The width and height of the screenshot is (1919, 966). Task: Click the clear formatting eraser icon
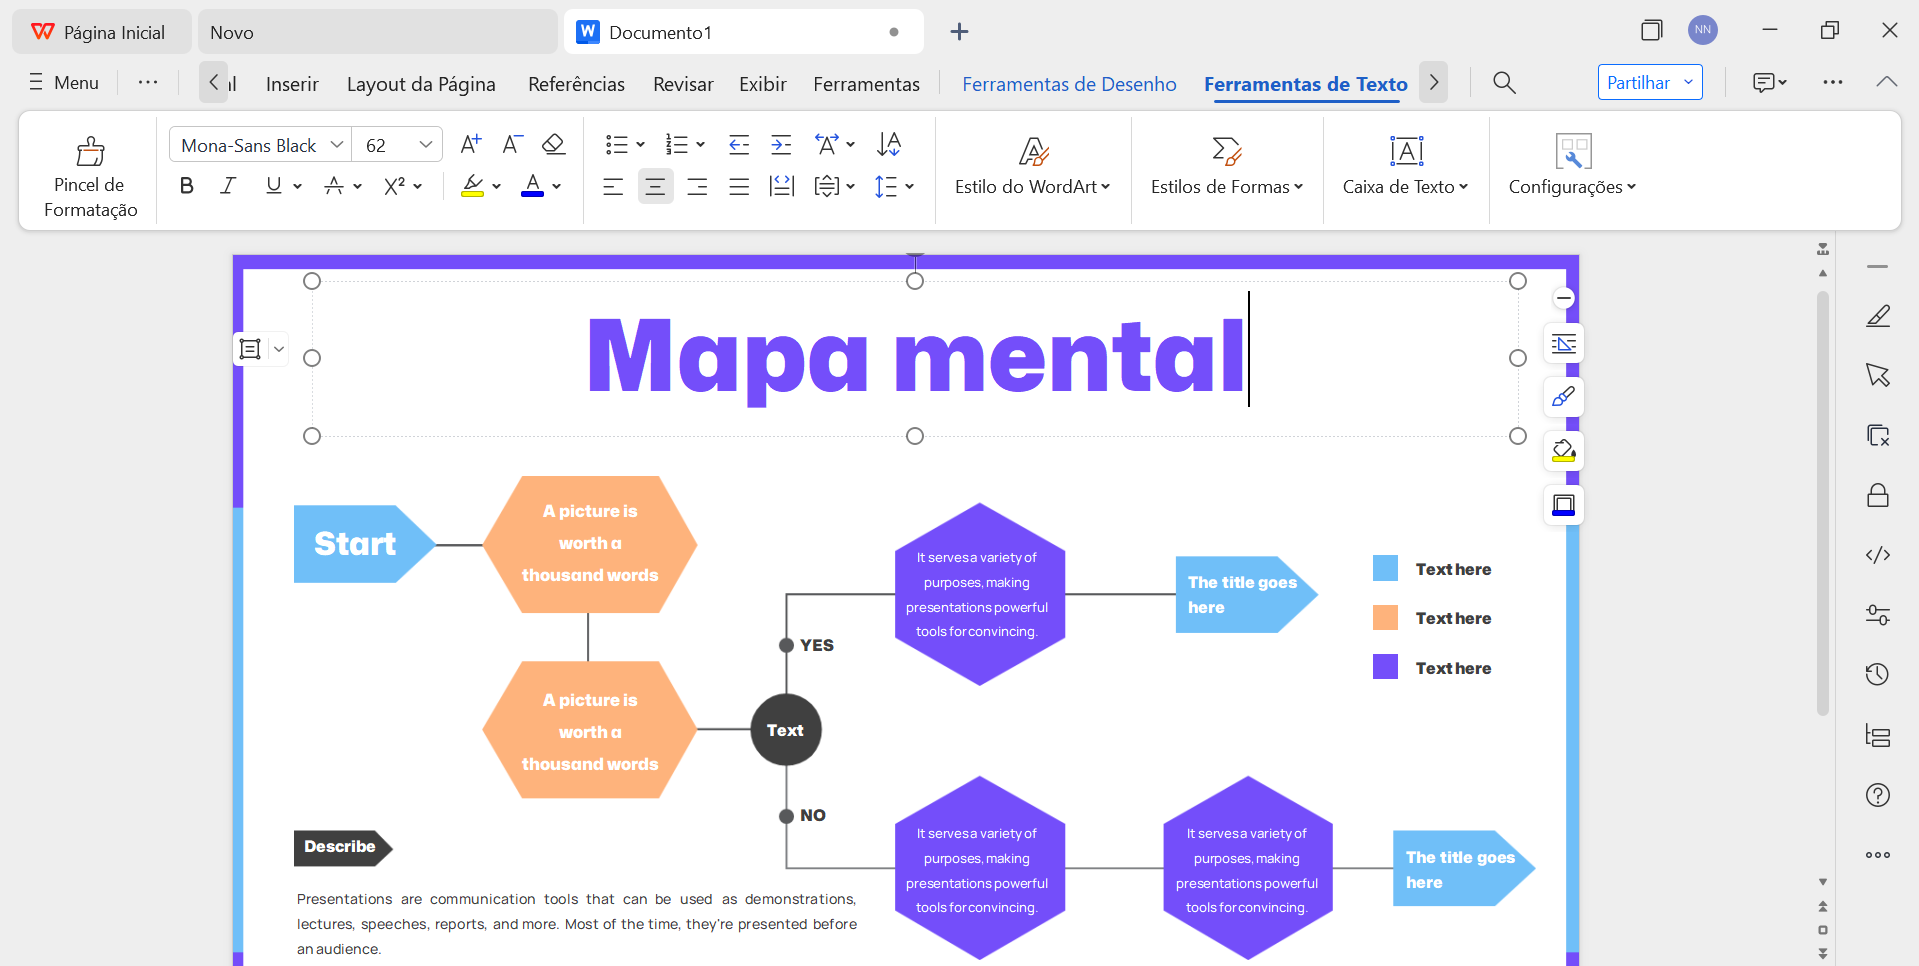(553, 145)
